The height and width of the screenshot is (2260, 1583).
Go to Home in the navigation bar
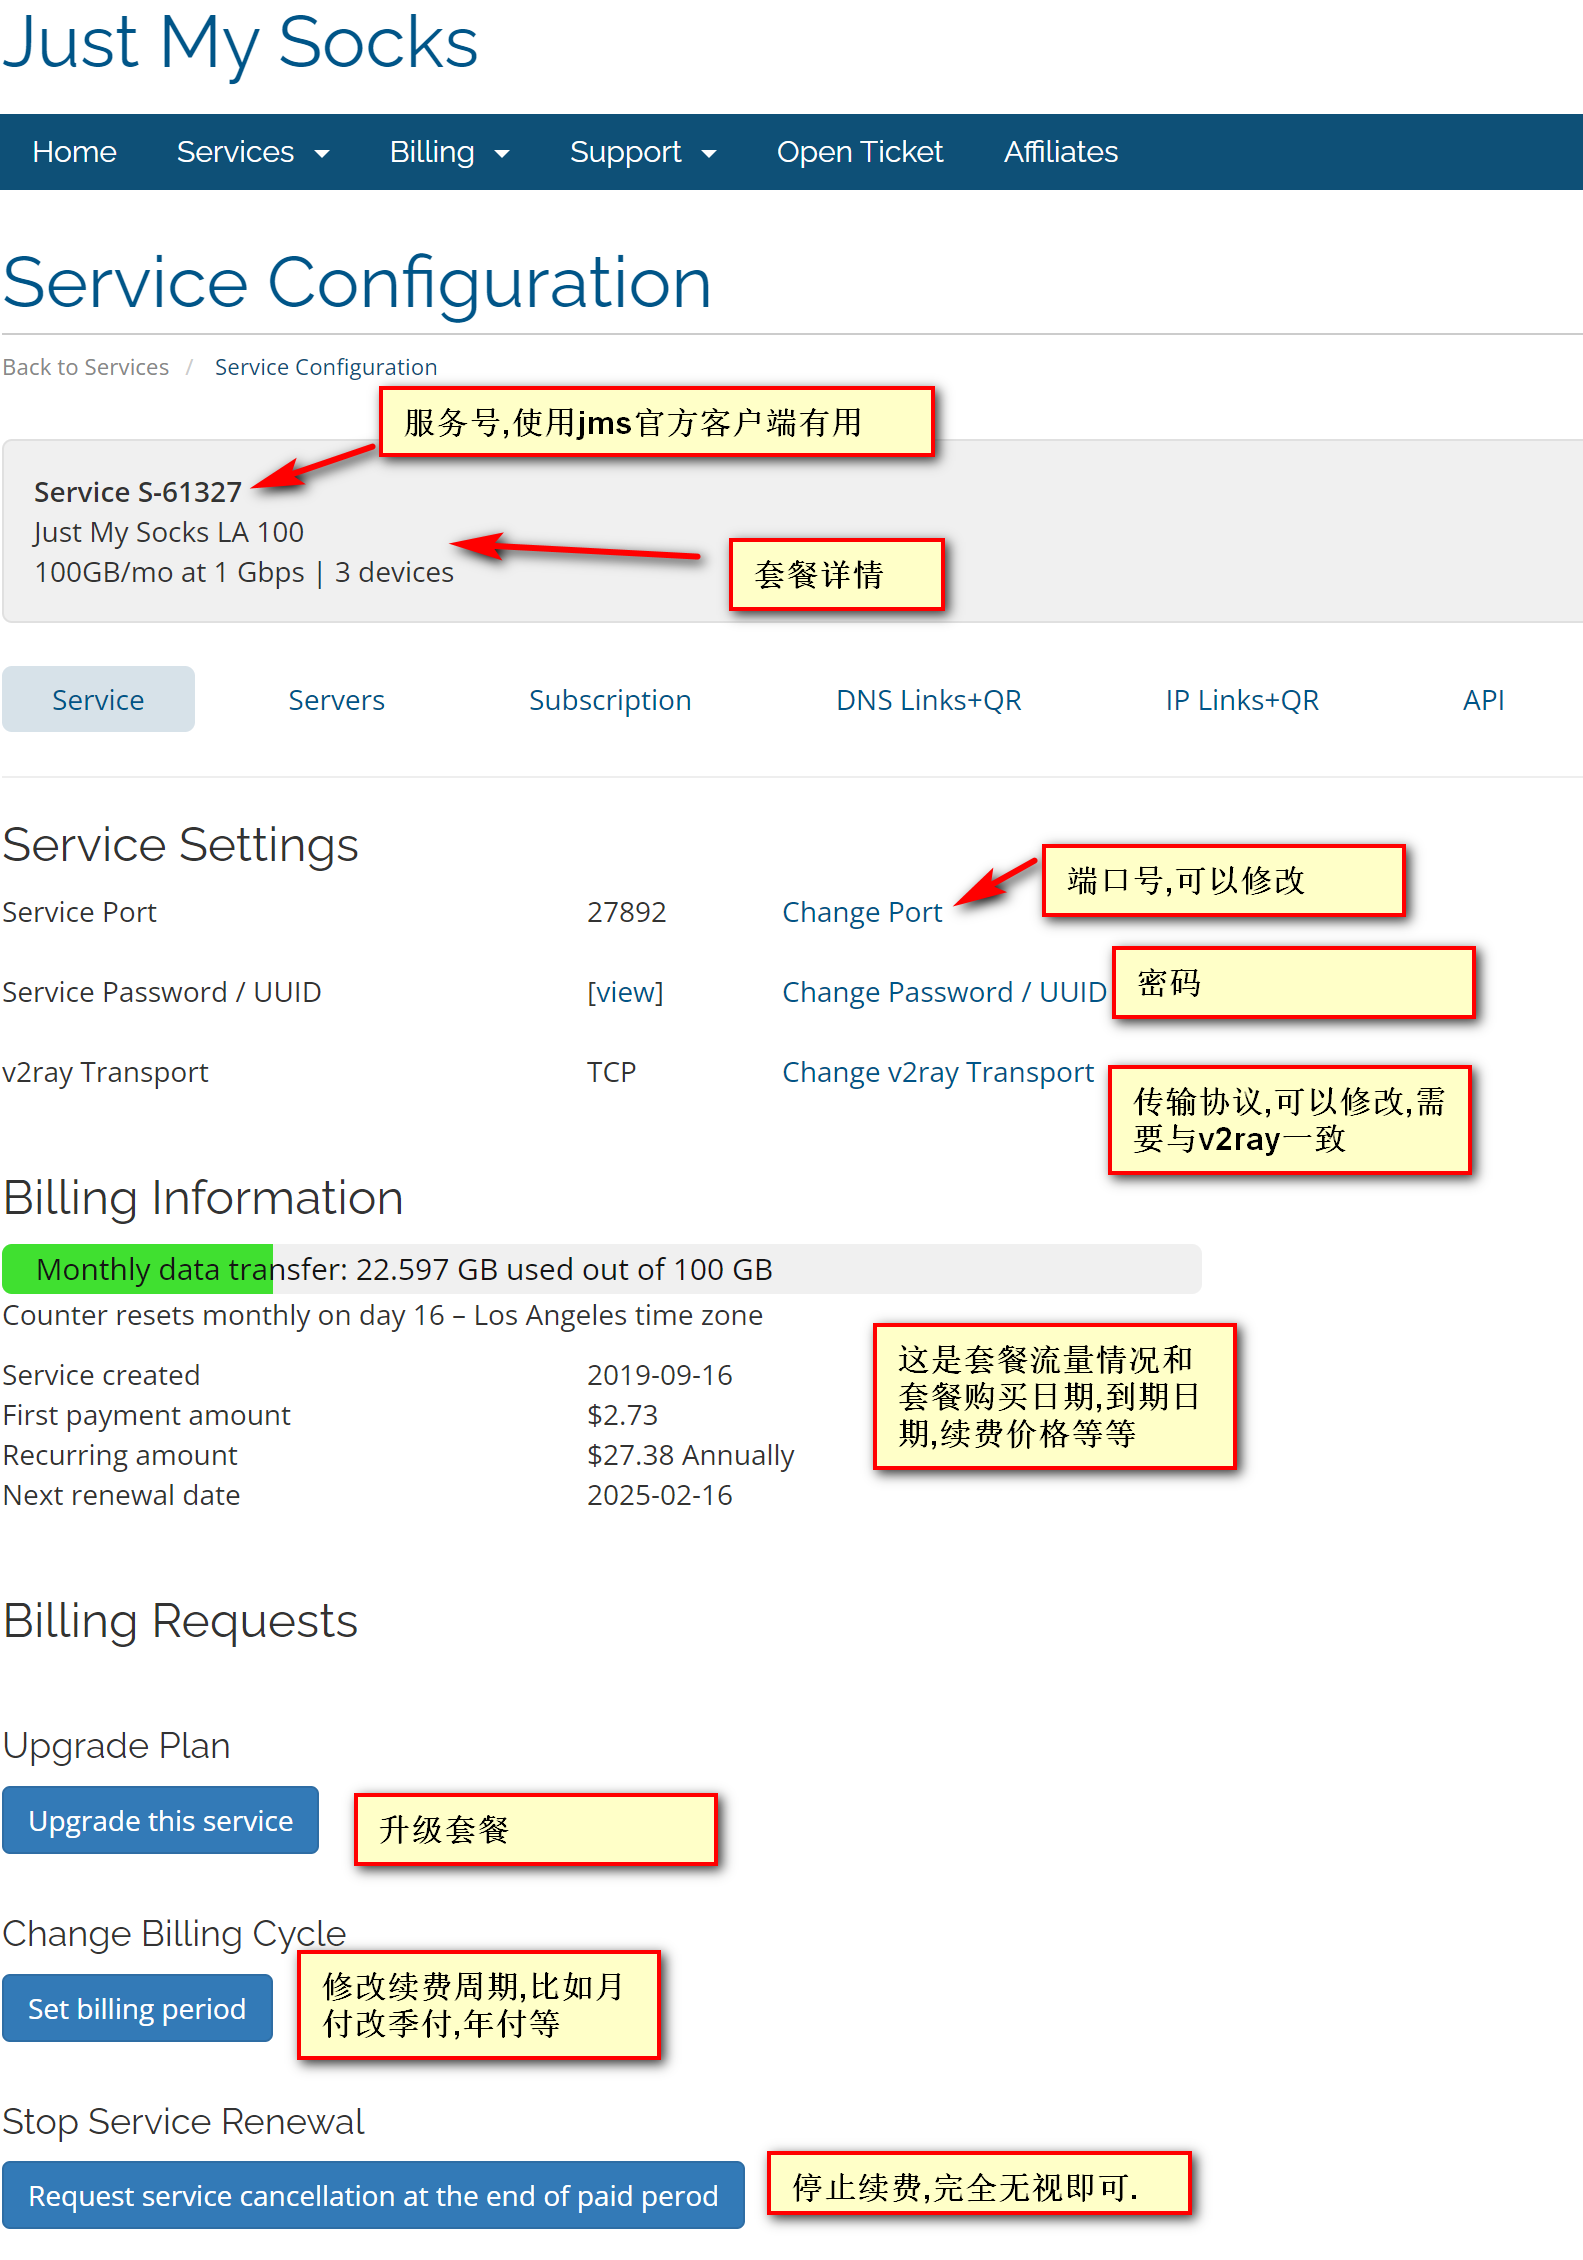click(x=74, y=152)
